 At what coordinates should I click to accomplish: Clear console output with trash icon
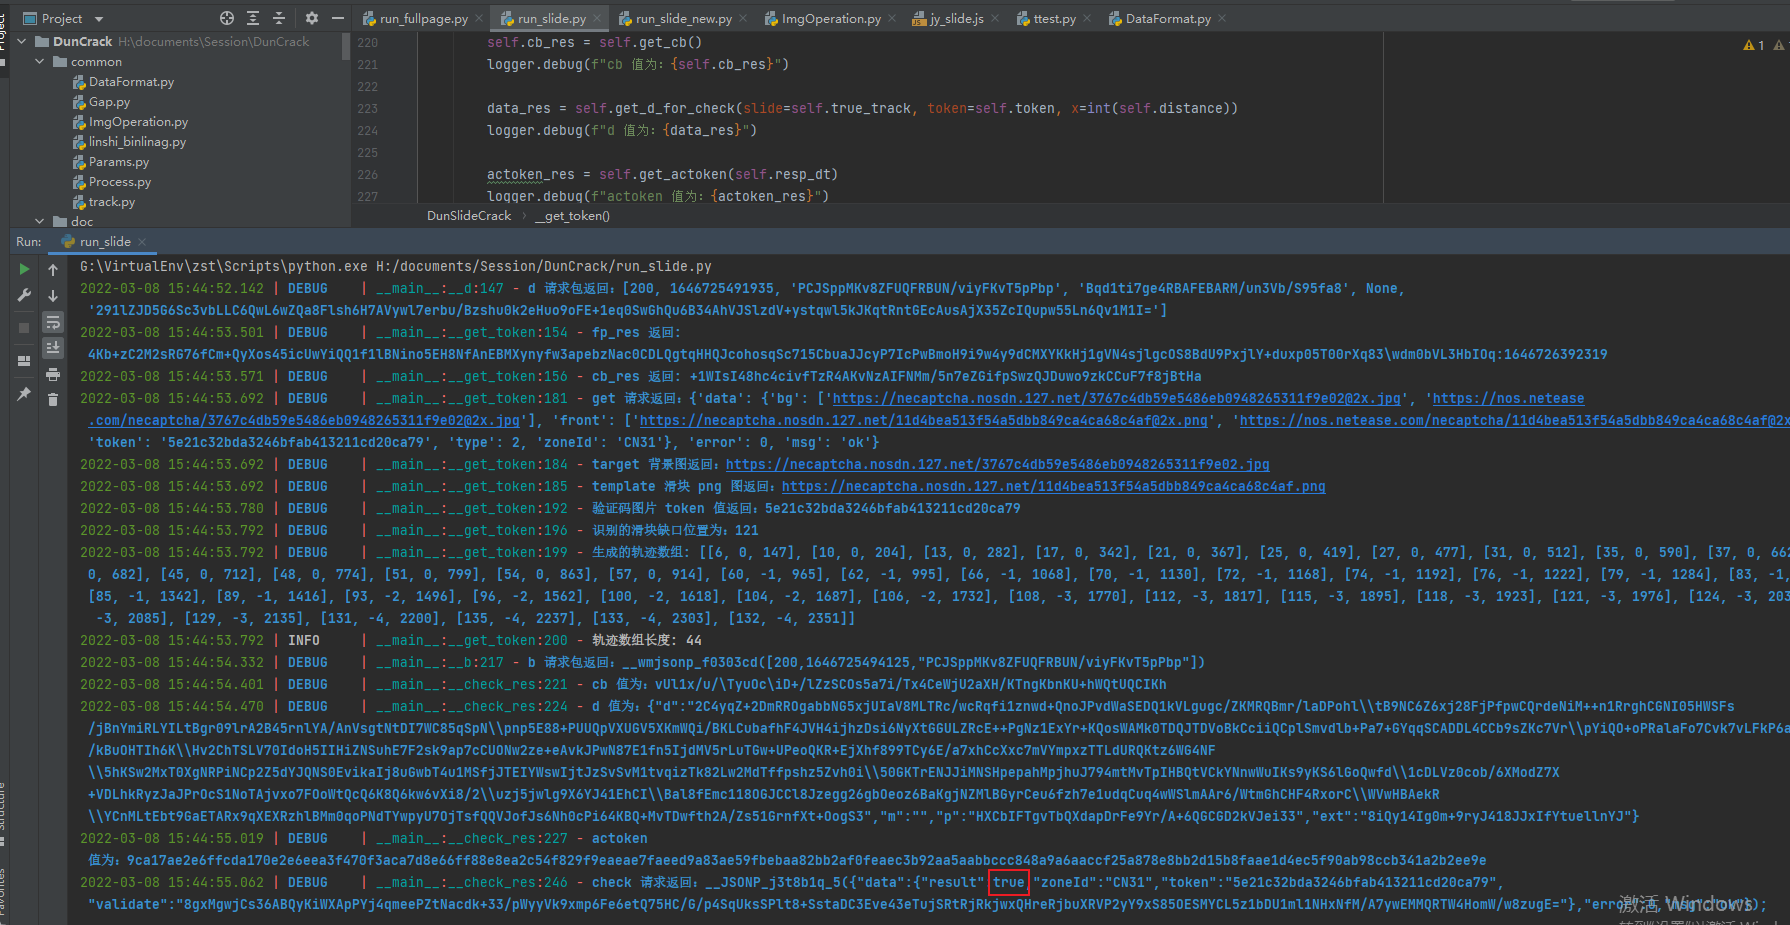[x=53, y=400]
